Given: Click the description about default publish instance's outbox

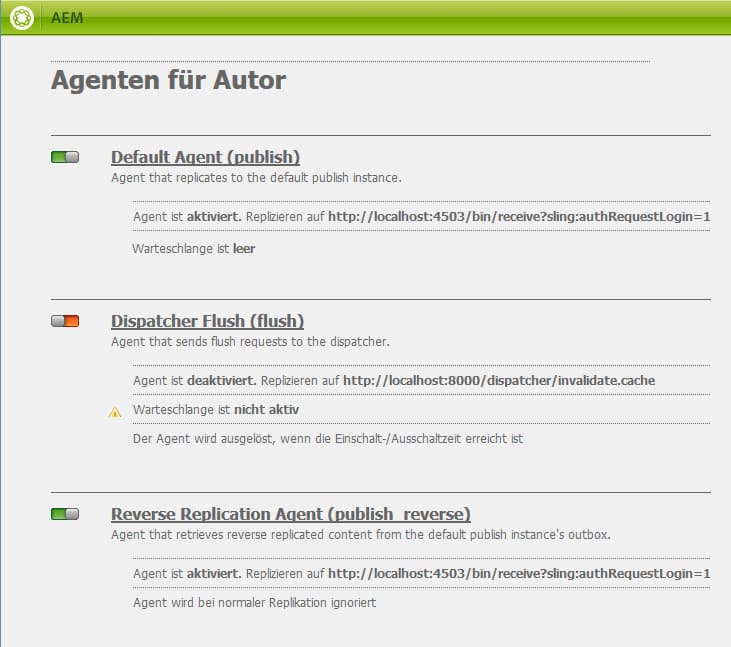Looking at the screenshot, I should (x=361, y=535).
